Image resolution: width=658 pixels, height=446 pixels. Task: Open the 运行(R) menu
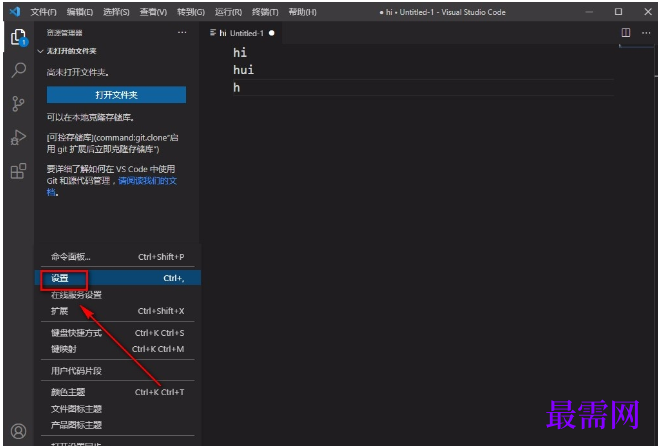coord(228,12)
